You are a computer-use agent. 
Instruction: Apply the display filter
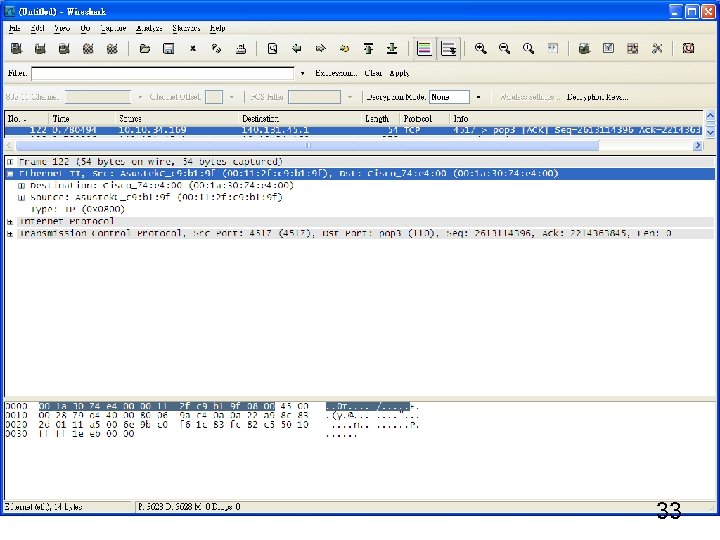(x=399, y=73)
